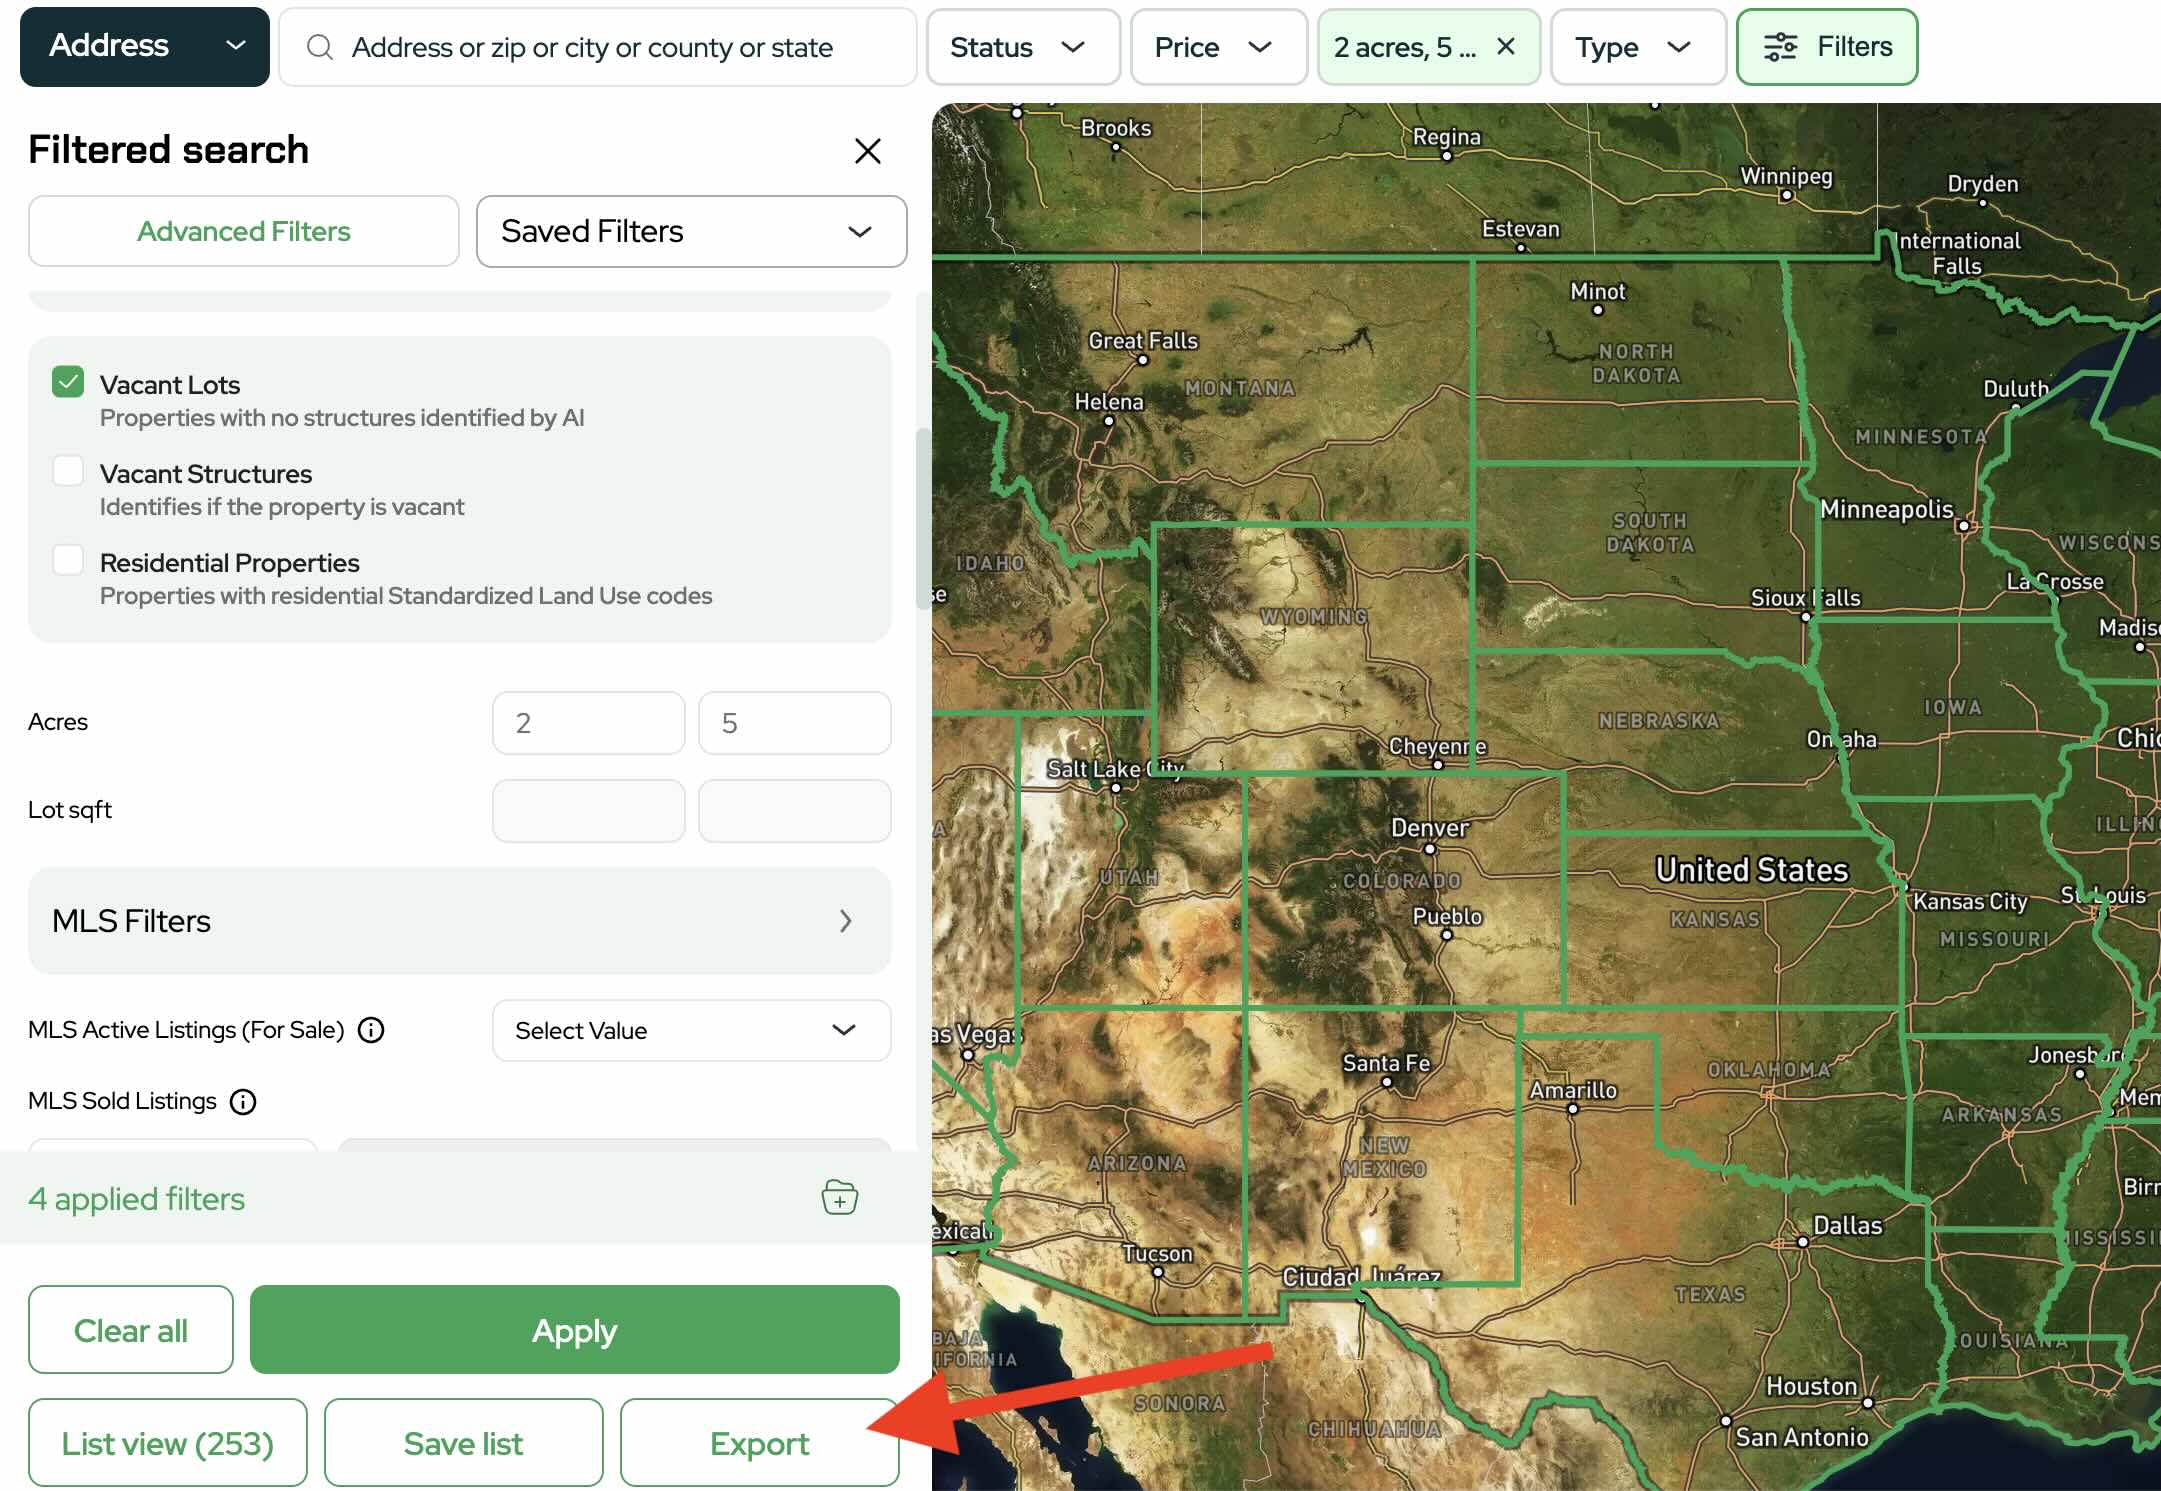Open the Saved Filters dropdown
The image size is (2161, 1491).
(691, 231)
